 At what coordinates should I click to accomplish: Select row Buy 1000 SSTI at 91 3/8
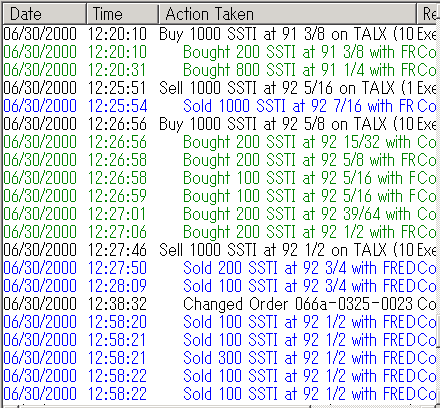click(219, 34)
